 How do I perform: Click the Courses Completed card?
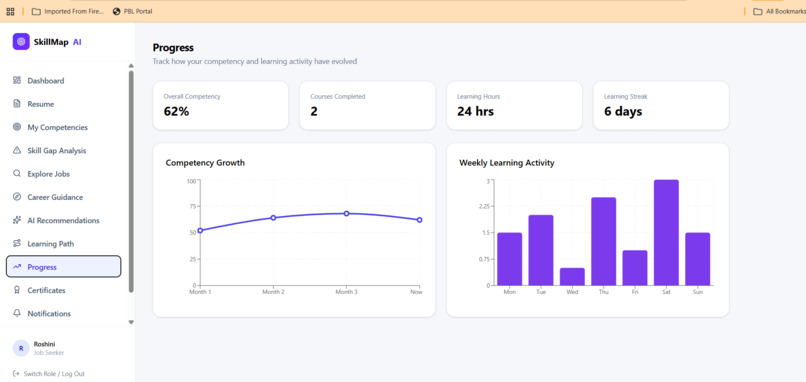click(368, 105)
